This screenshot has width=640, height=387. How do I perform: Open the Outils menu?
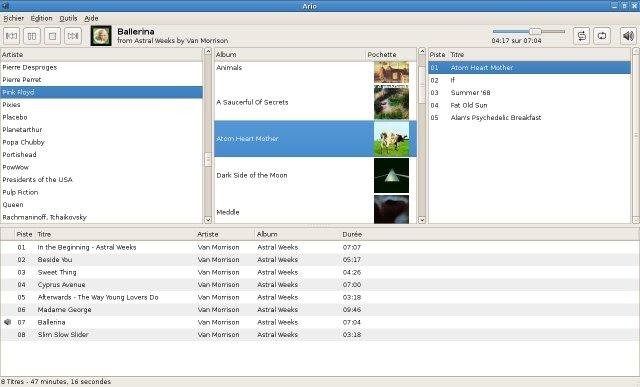(x=68, y=18)
